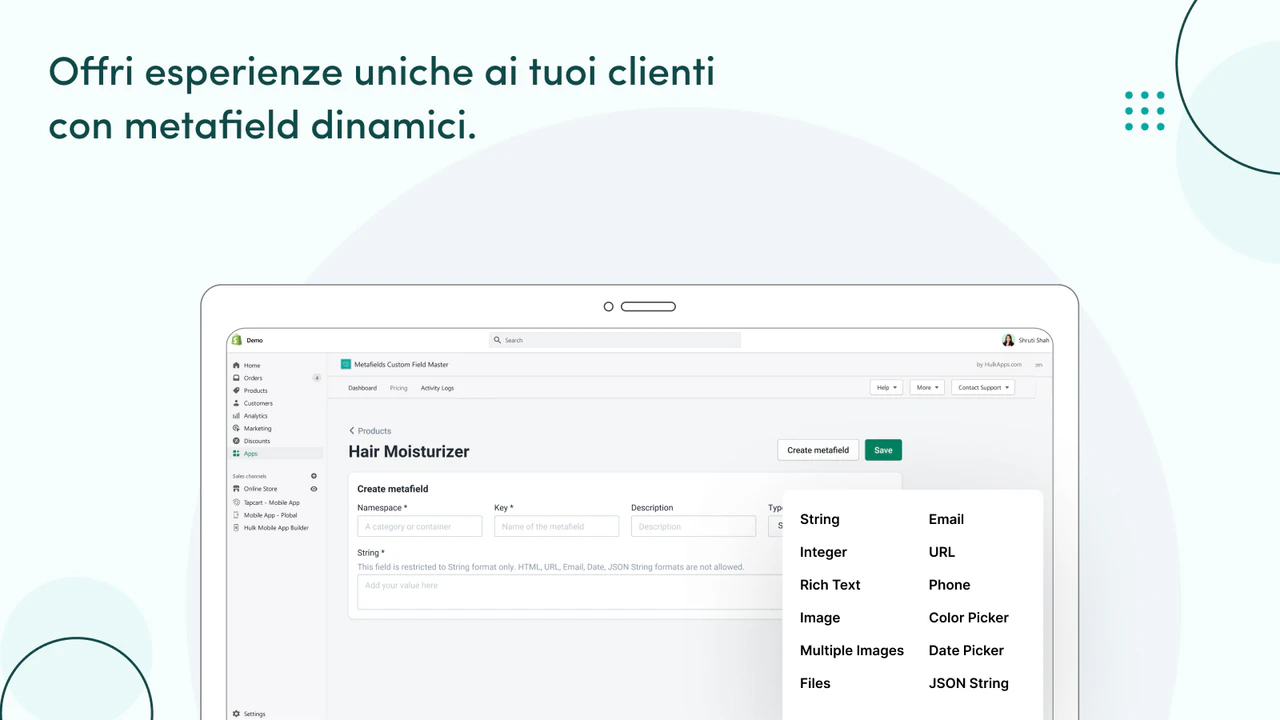Open the Contact Support dropdown
Screen dimensions: 1280x720
point(983,387)
